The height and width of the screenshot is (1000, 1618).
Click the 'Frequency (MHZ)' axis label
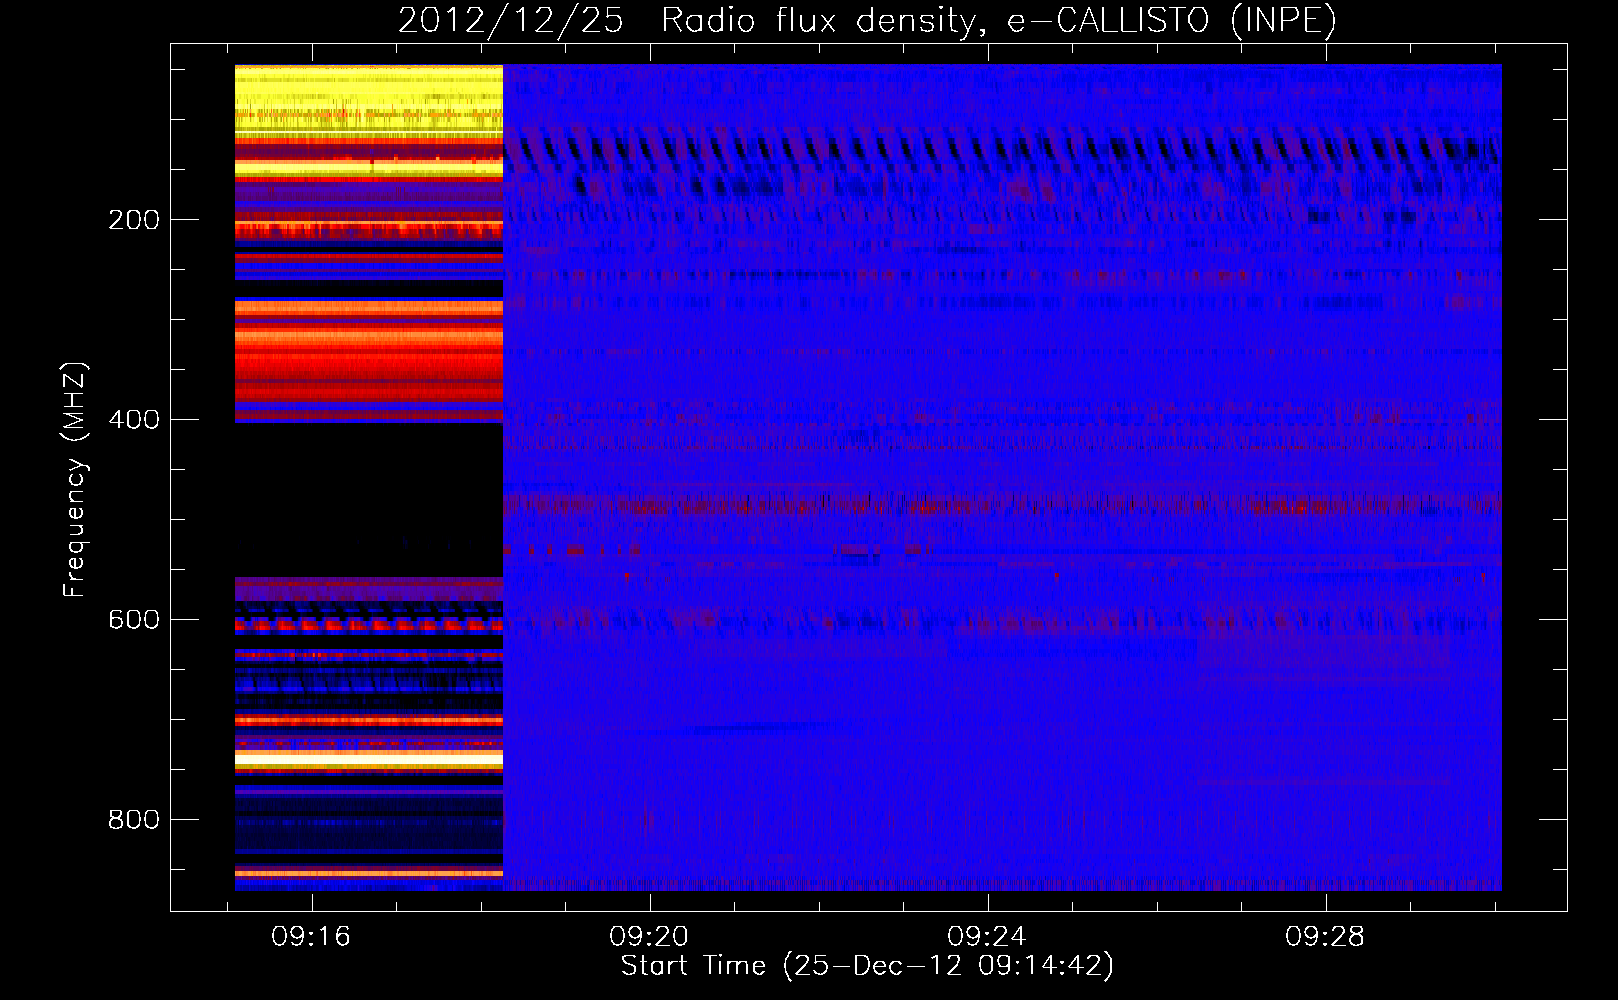tap(75, 480)
